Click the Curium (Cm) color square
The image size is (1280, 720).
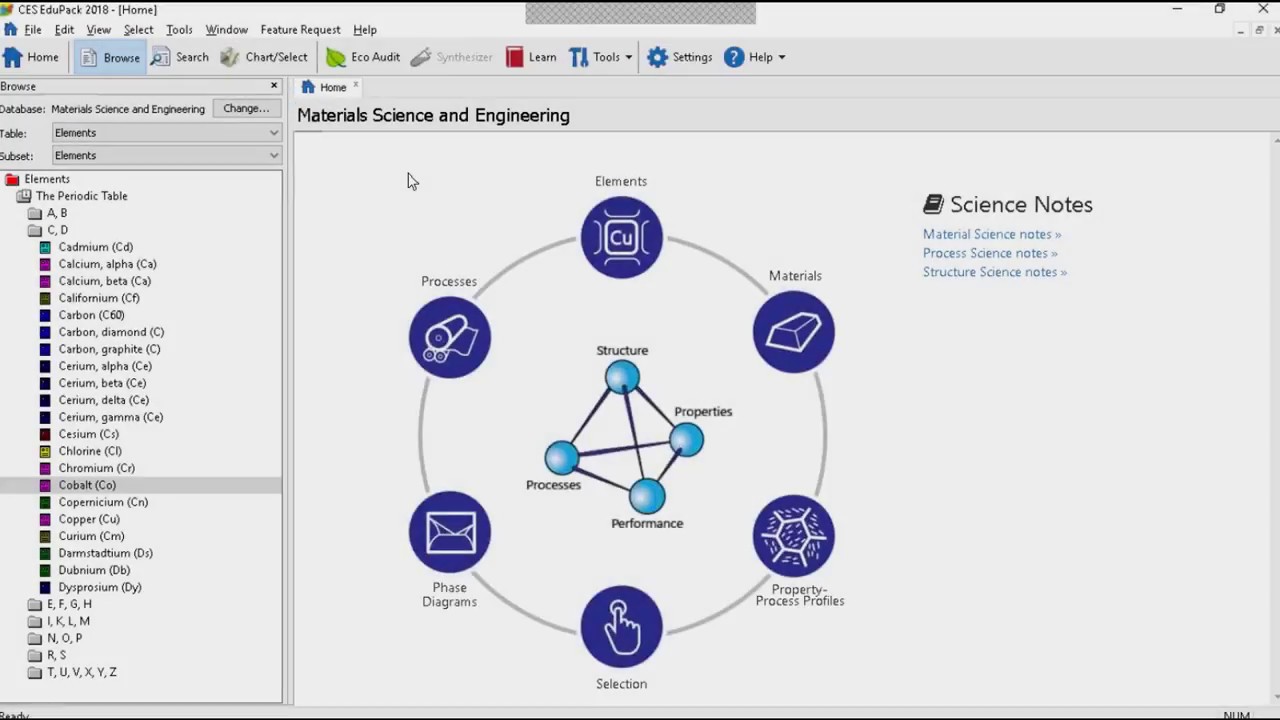coord(45,536)
